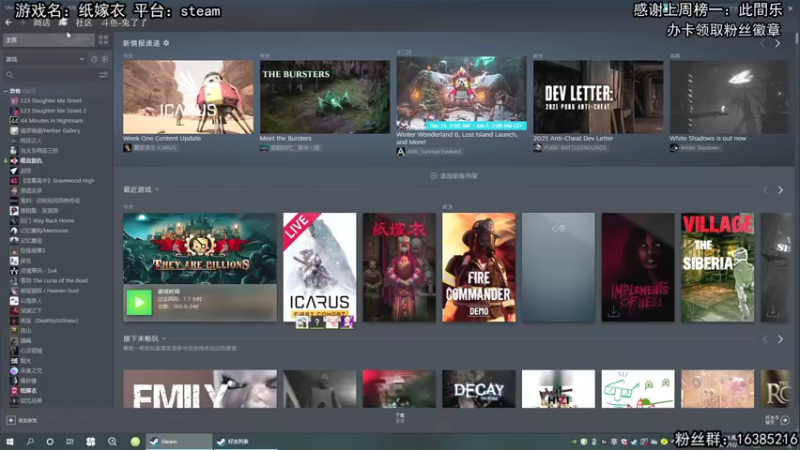Click the ICARUS game tag under the news card

coord(151,148)
